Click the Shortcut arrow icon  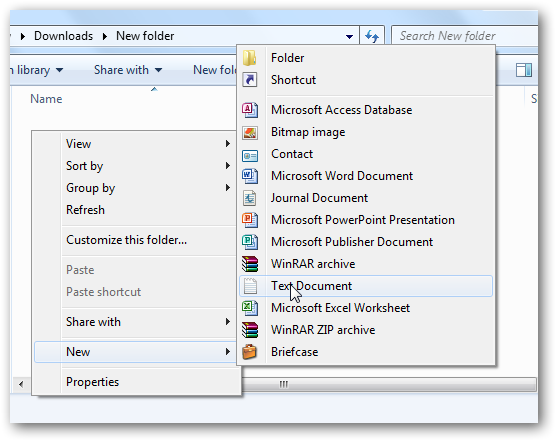(x=250, y=80)
